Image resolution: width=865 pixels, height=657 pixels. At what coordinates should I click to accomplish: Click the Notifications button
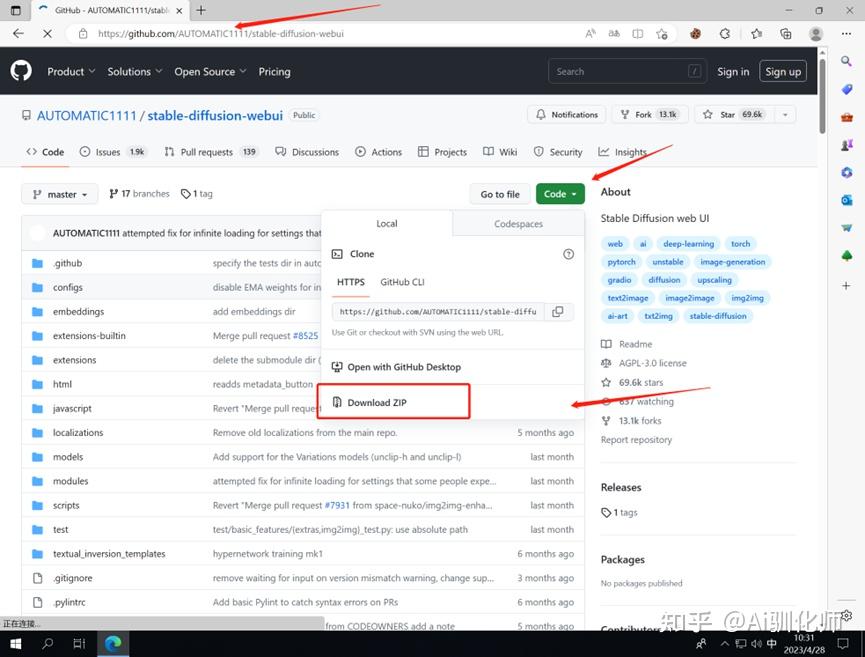point(567,115)
